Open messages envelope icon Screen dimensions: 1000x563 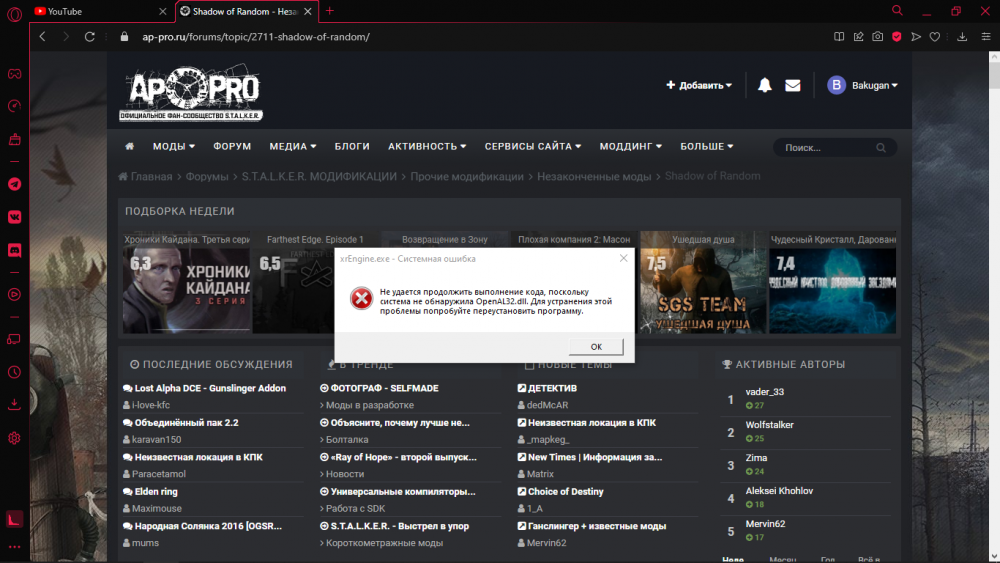pyautogui.click(x=792, y=85)
